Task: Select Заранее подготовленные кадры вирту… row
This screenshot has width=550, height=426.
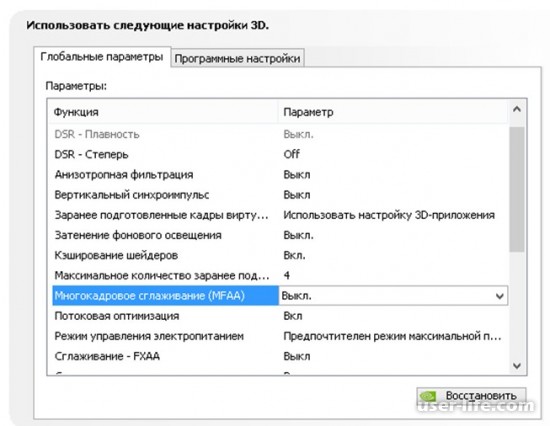Action: (280, 215)
